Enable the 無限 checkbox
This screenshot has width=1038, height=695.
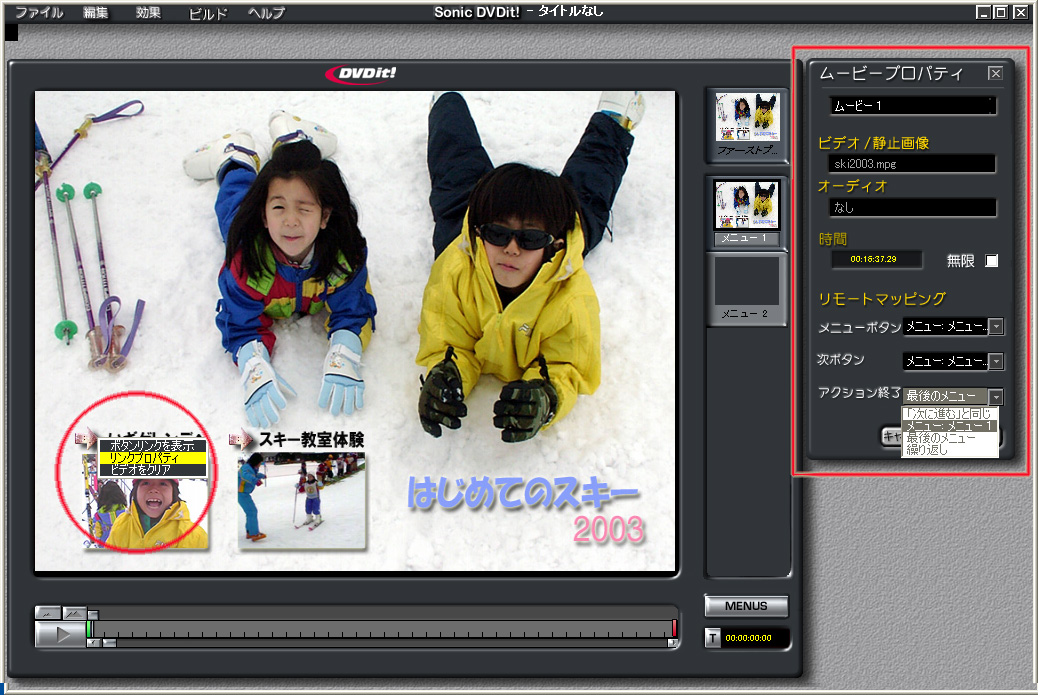click(x=991, y=261)
